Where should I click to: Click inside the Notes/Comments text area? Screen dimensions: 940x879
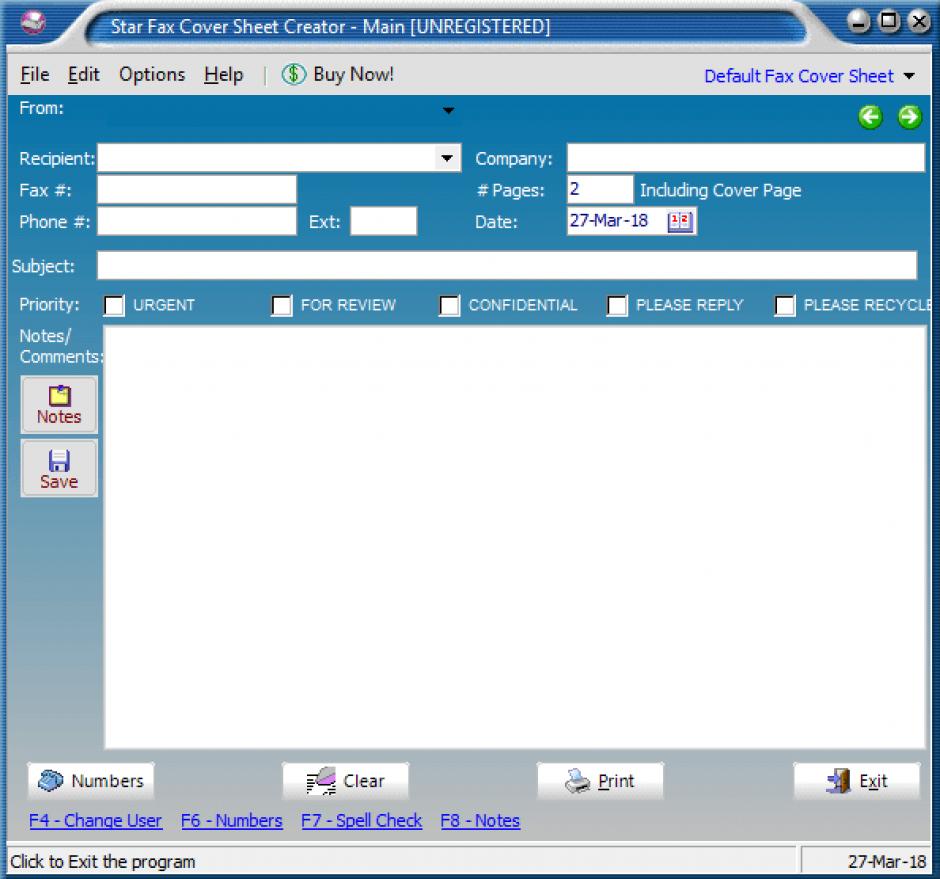pos(516,537)
